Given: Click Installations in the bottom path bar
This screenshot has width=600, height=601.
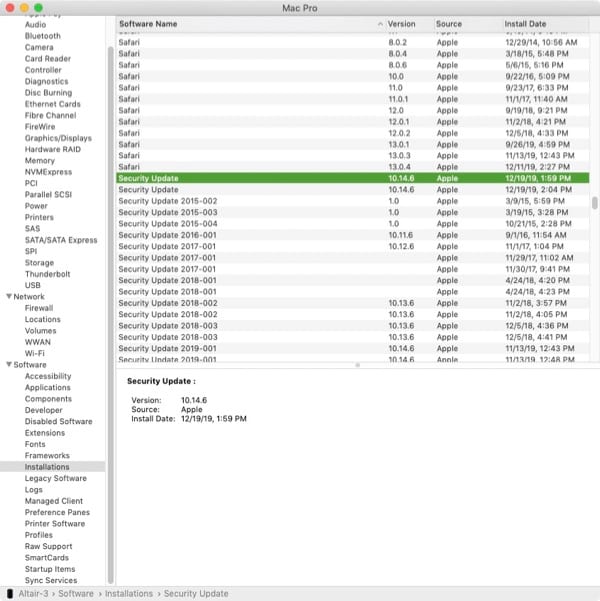Looking at the screenshot, I should pos(129,593).
